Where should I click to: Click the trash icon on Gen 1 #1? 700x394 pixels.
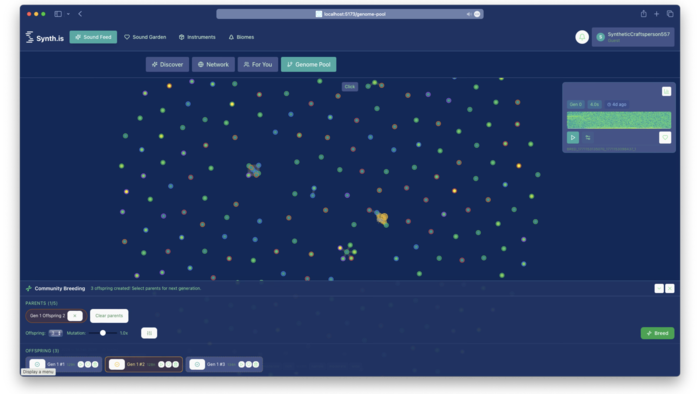(x=95, y=364)
